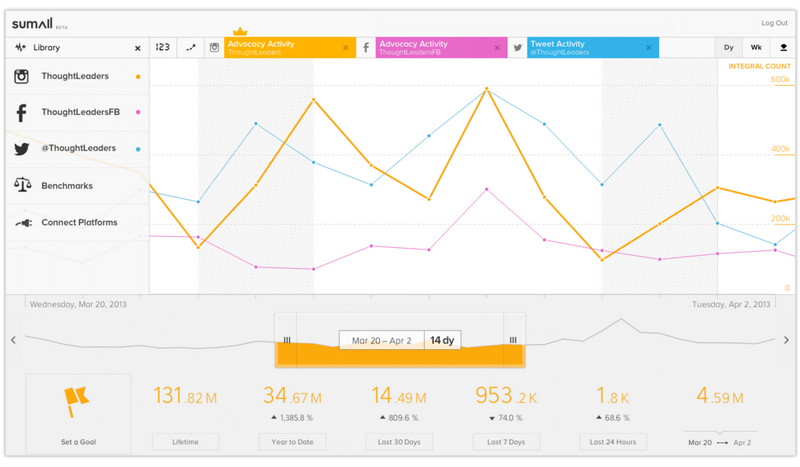Select the orange Advocacy Activity ThoughtLeaders tab
800x467 pixels.
pyautogui.click(x=290, y=47)
